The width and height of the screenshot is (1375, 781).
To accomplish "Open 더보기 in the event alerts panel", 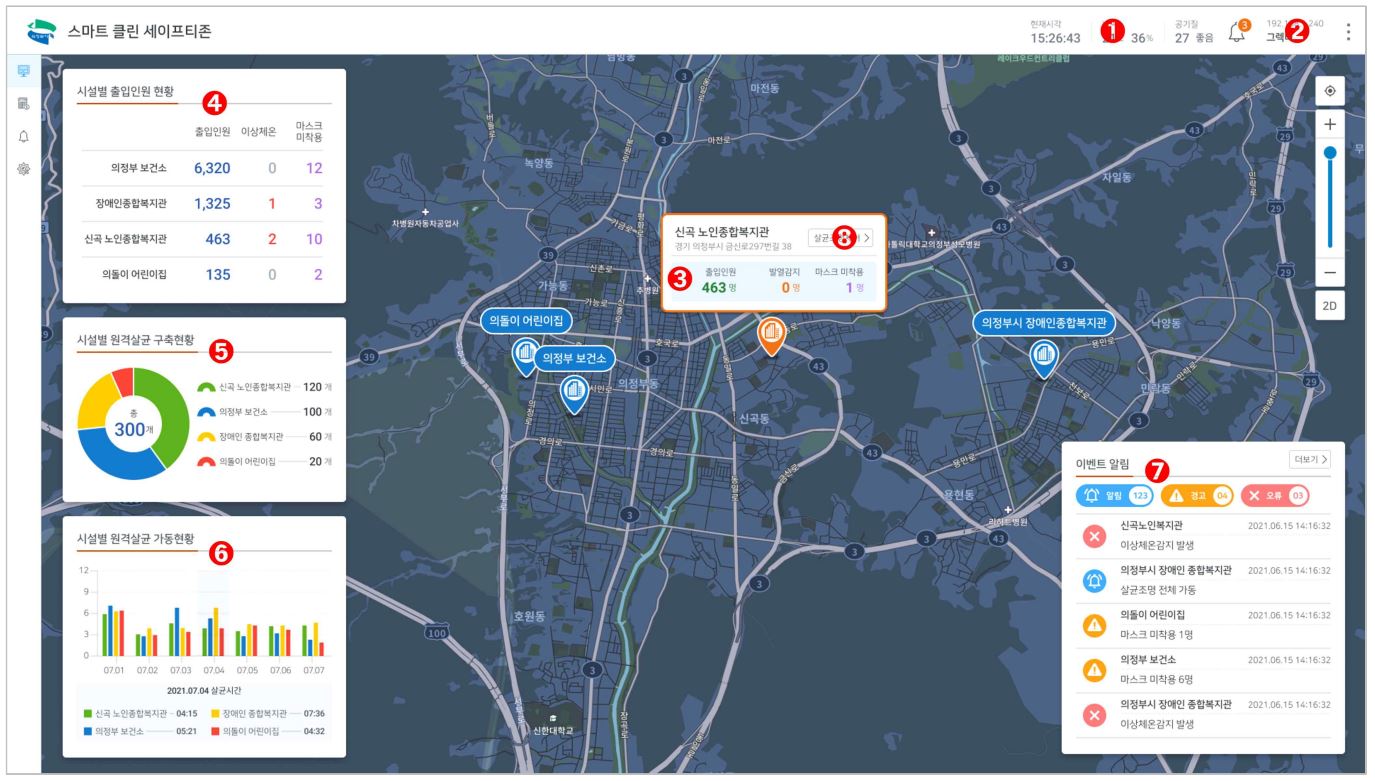I will click(1310, 459).
